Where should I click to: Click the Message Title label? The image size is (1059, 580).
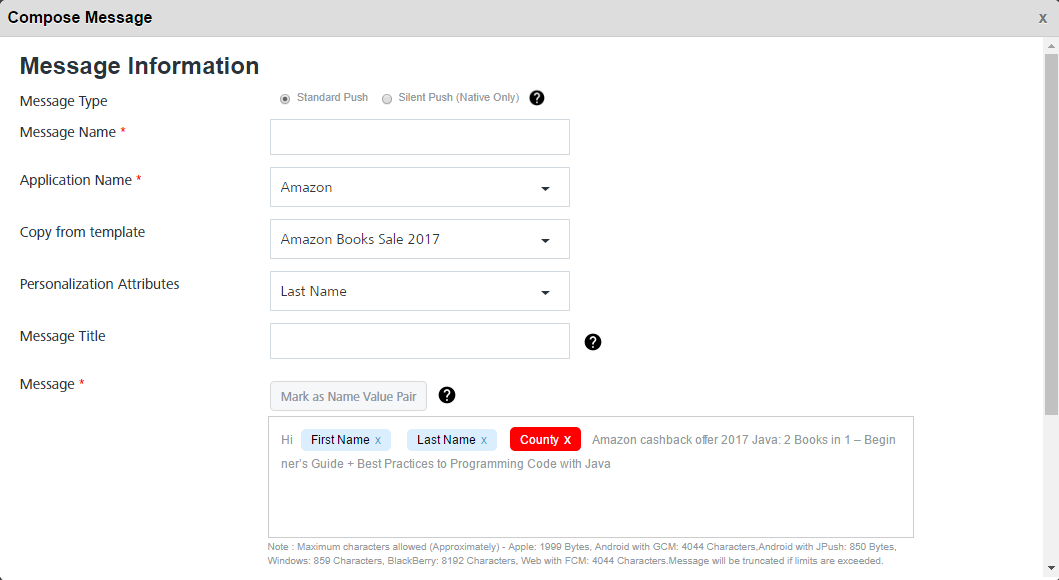tap(62, 336)
